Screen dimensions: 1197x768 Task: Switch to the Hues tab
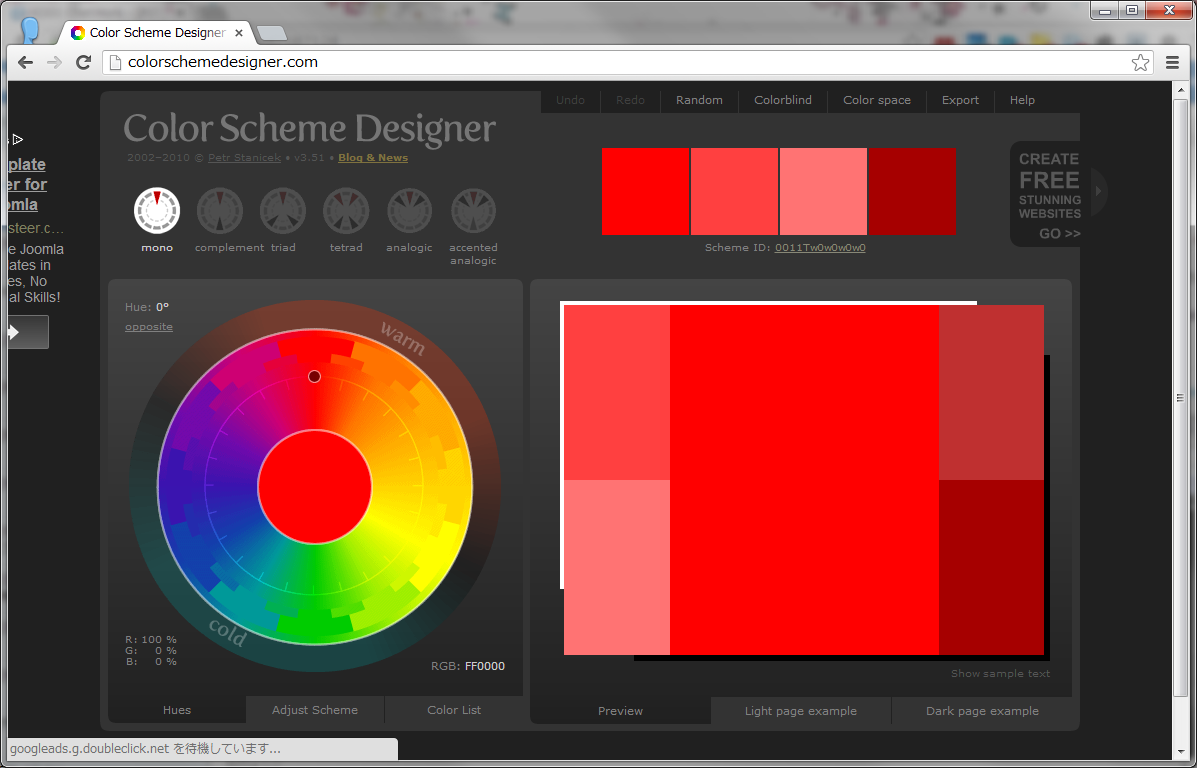(x=177, y=710)
